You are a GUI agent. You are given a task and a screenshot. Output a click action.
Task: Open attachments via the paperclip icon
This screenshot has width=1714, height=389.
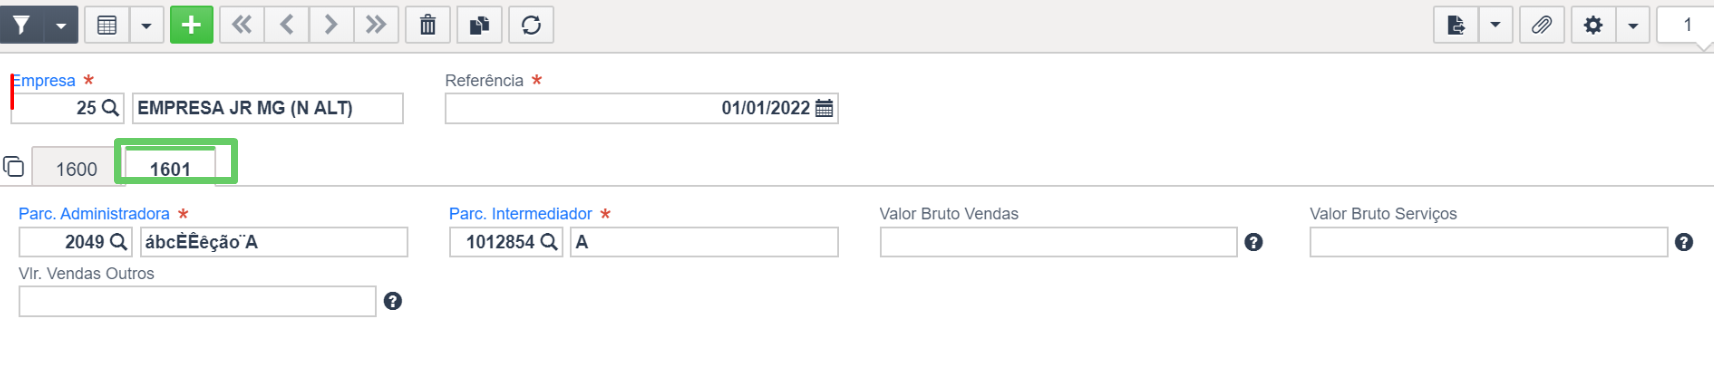(x=1541, y=25)
